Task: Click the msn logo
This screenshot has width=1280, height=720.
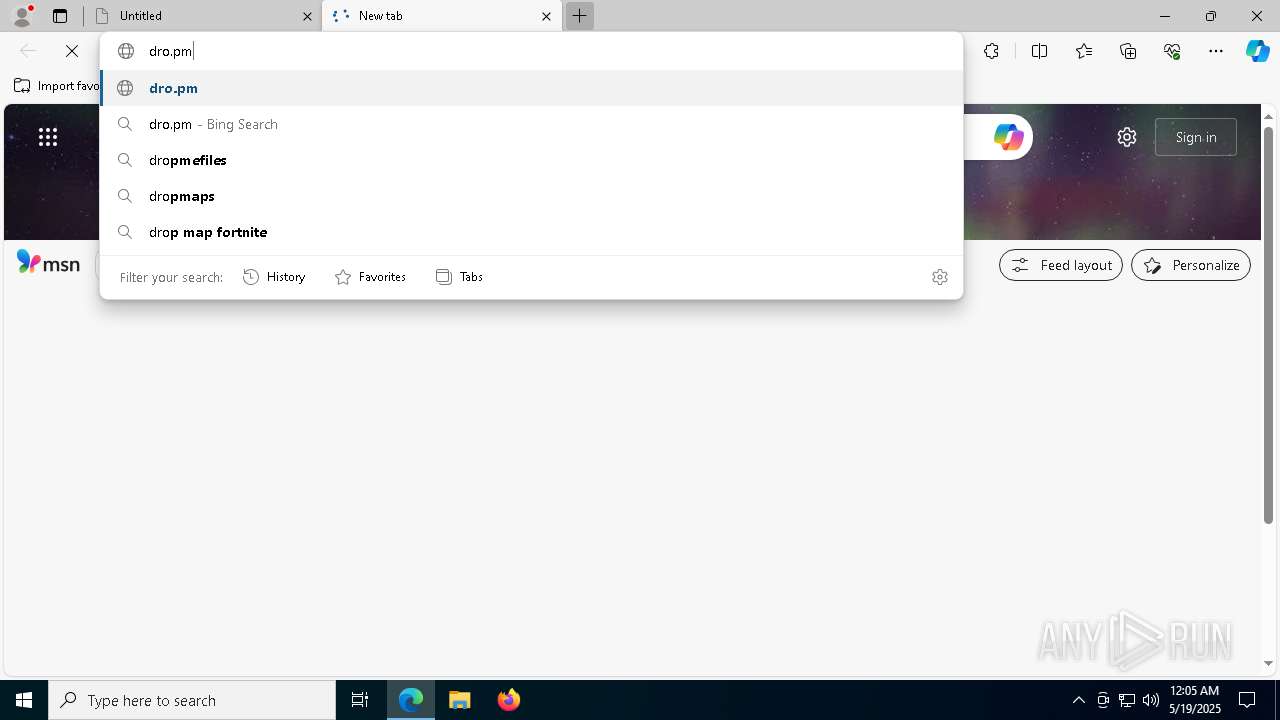Action: click(48, 264)
